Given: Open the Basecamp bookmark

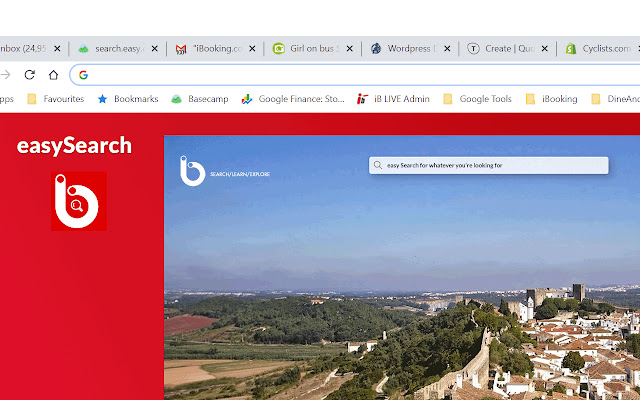Looking at the screenshot, I should click(x=200, y=99).
